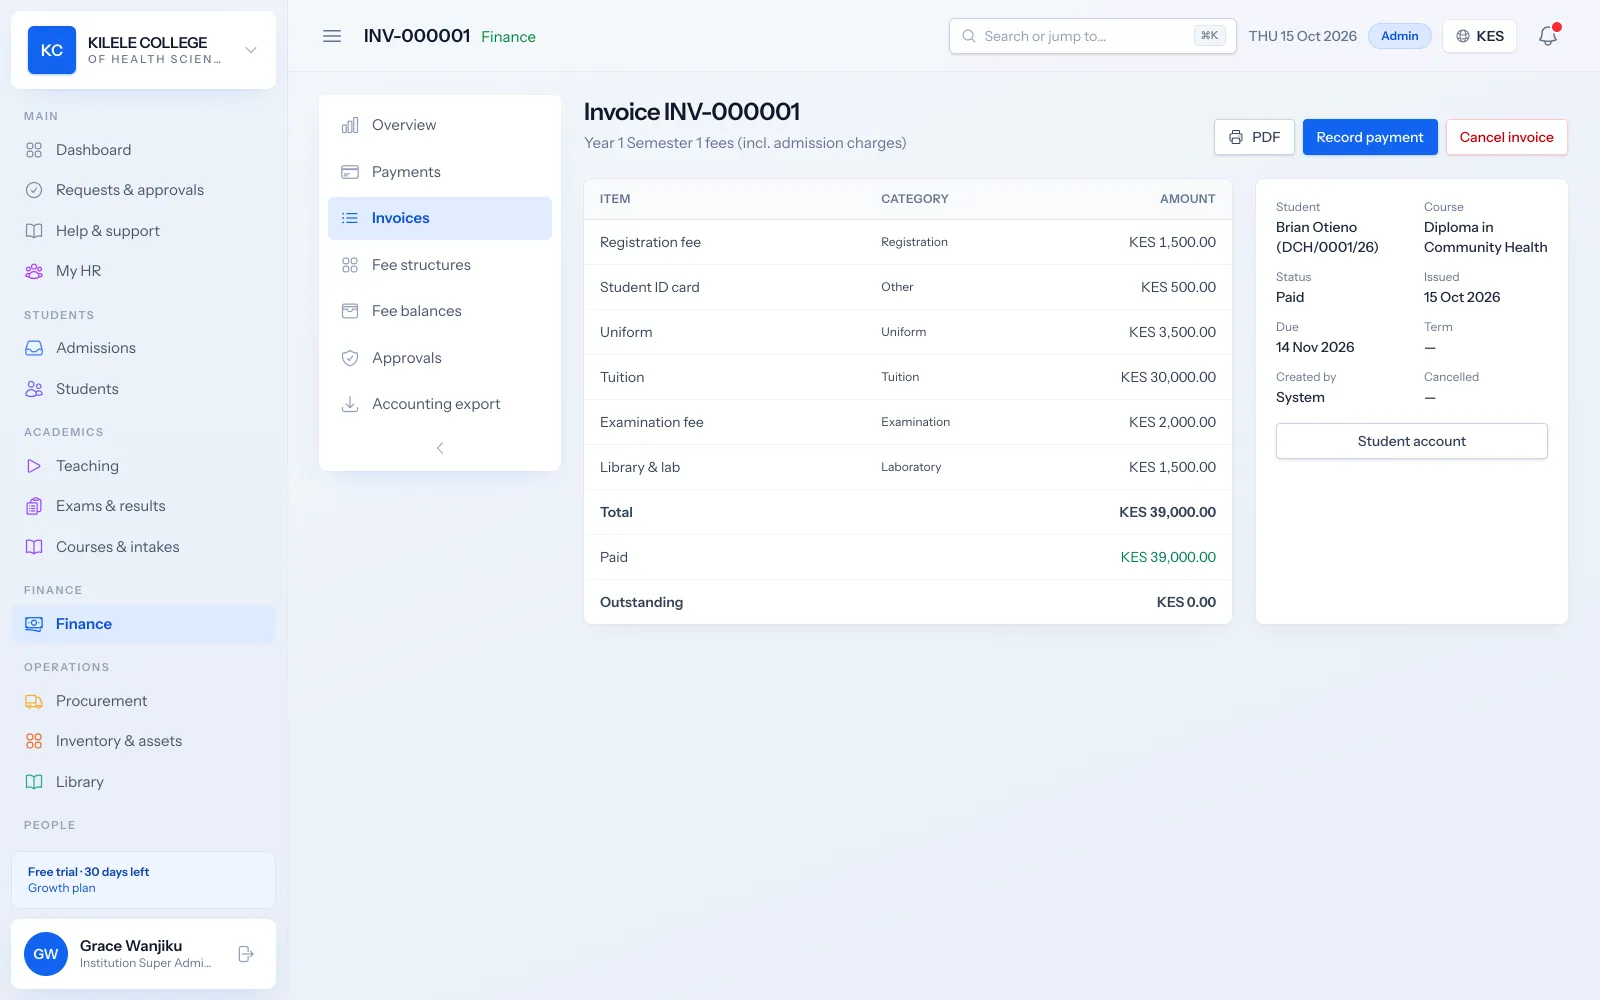Collapse the finance submenu with the chevron
1600x1000 pixels.
point(440,448)
